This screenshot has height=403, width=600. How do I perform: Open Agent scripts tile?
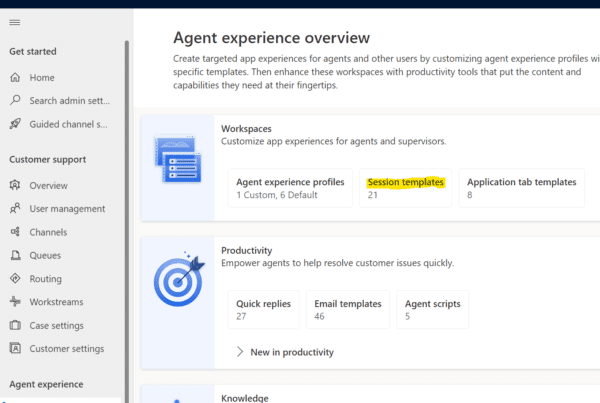point(432,309)
